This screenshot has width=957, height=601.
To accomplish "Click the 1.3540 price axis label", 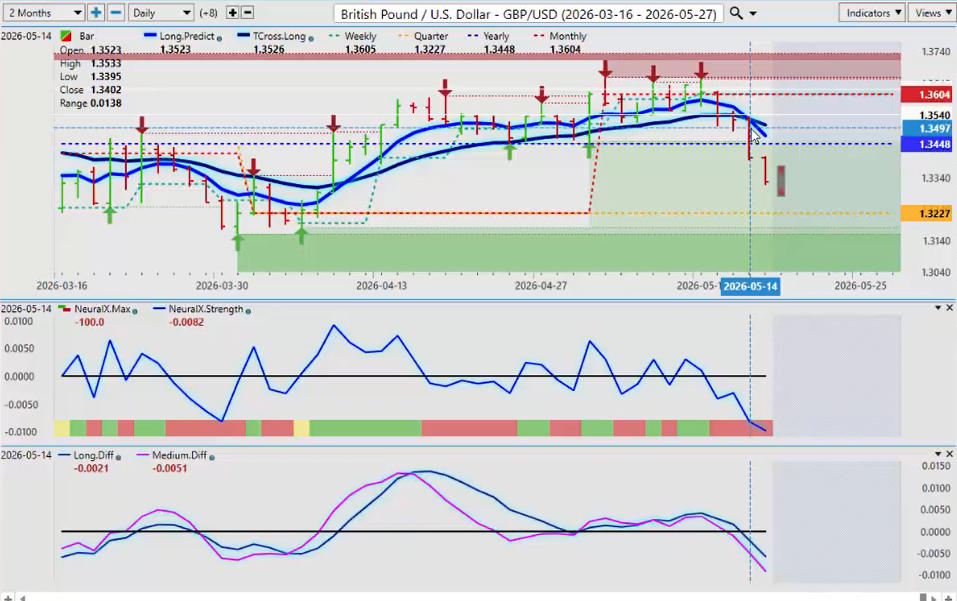I will [x=935, y=115].
